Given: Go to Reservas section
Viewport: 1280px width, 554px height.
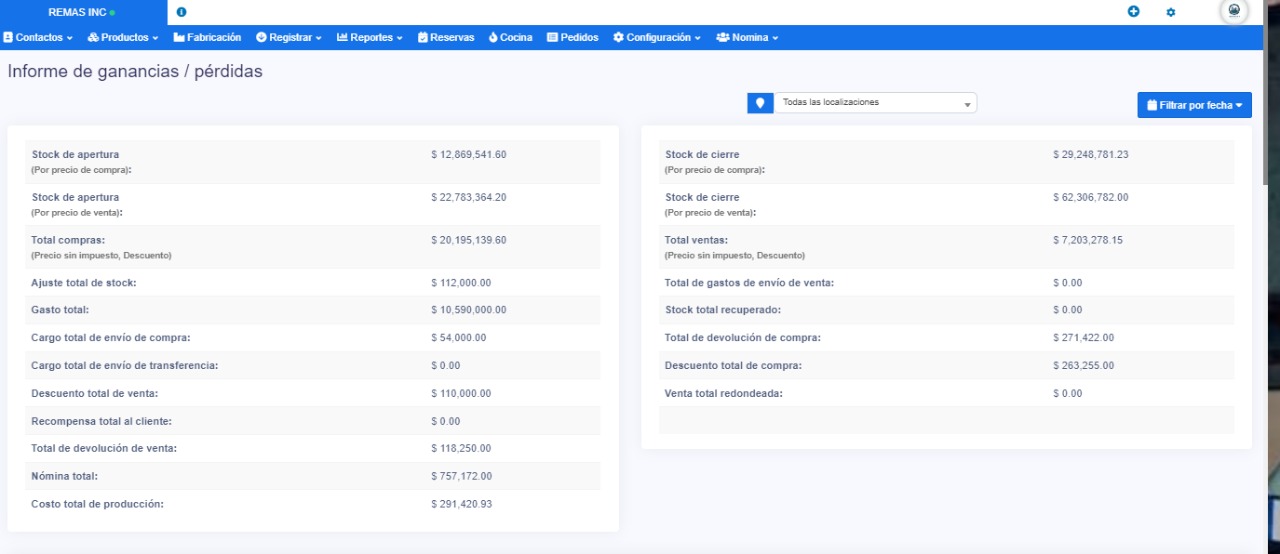Looking at the screenshot, I should [x=446, y=37].
